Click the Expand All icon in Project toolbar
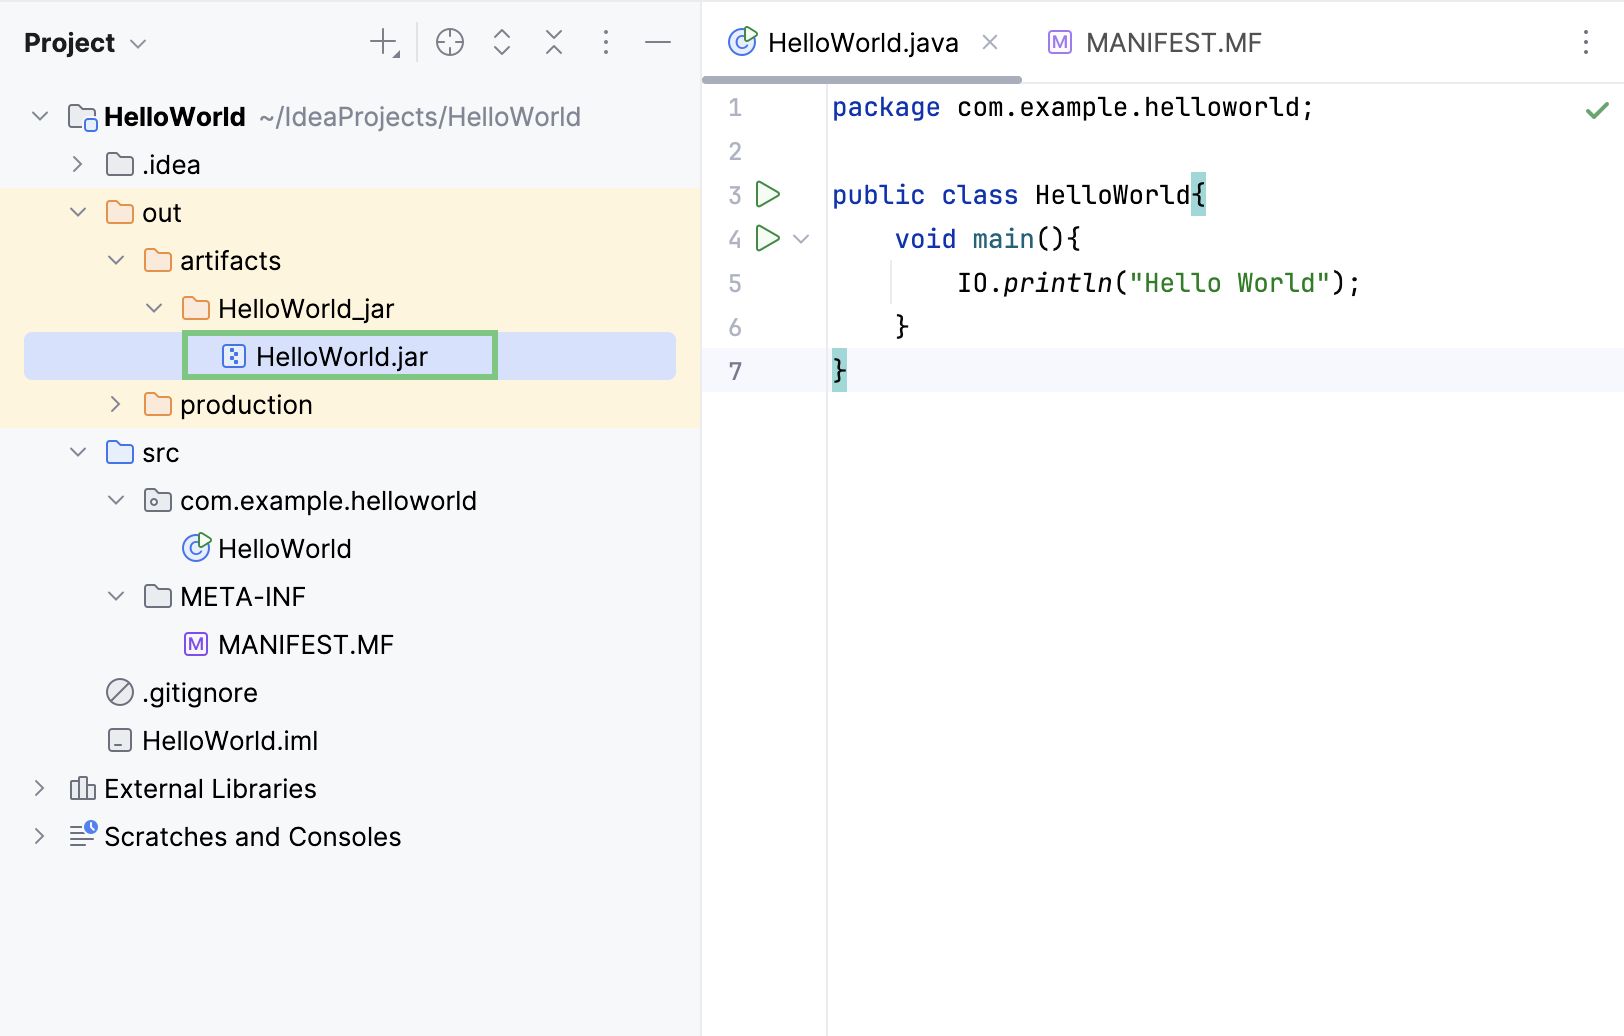1624x1036 pixels. [502, 42]
